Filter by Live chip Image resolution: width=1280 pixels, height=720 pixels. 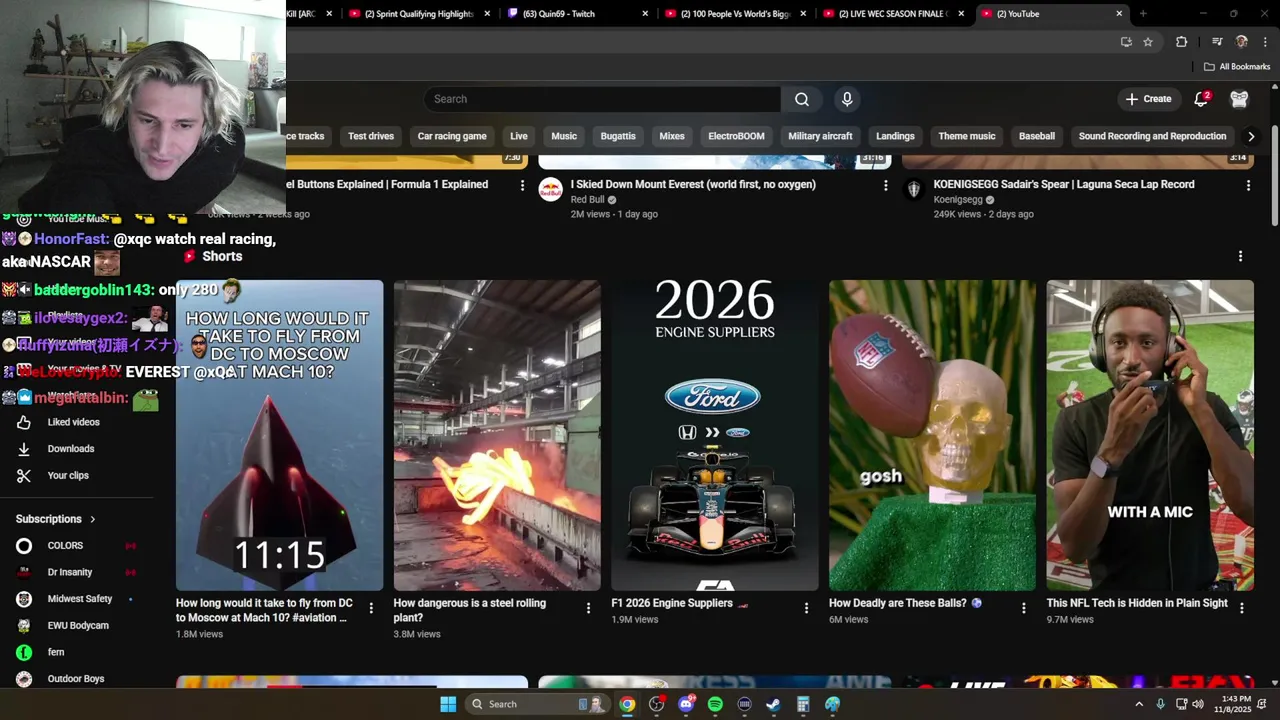pyautogui.click(x=518, y=136)
